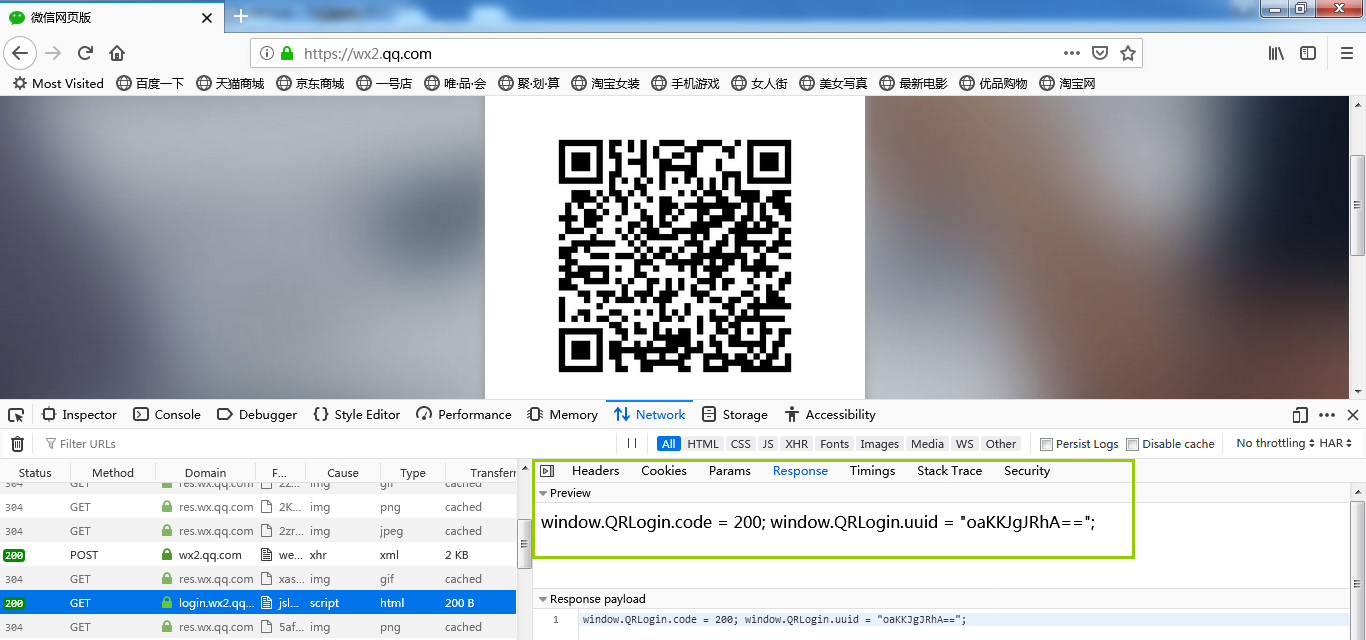This screenshot has width=1366, height=640.
Task: Open the Memory panel
Action: tap(562, 415)
